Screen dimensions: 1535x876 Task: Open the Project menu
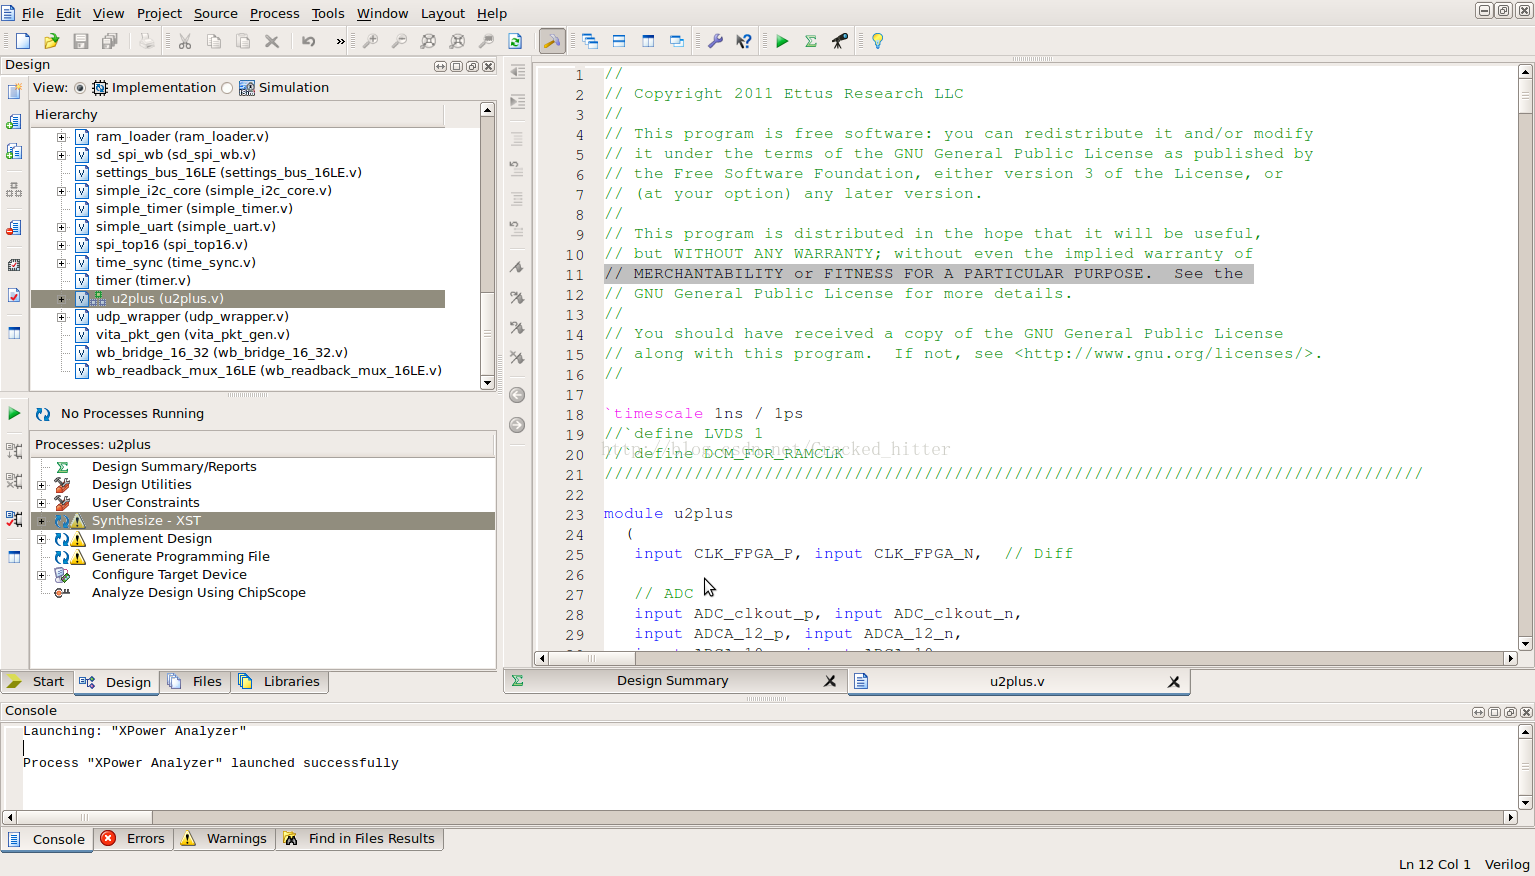pyautogui.click(x=159, y=13)
